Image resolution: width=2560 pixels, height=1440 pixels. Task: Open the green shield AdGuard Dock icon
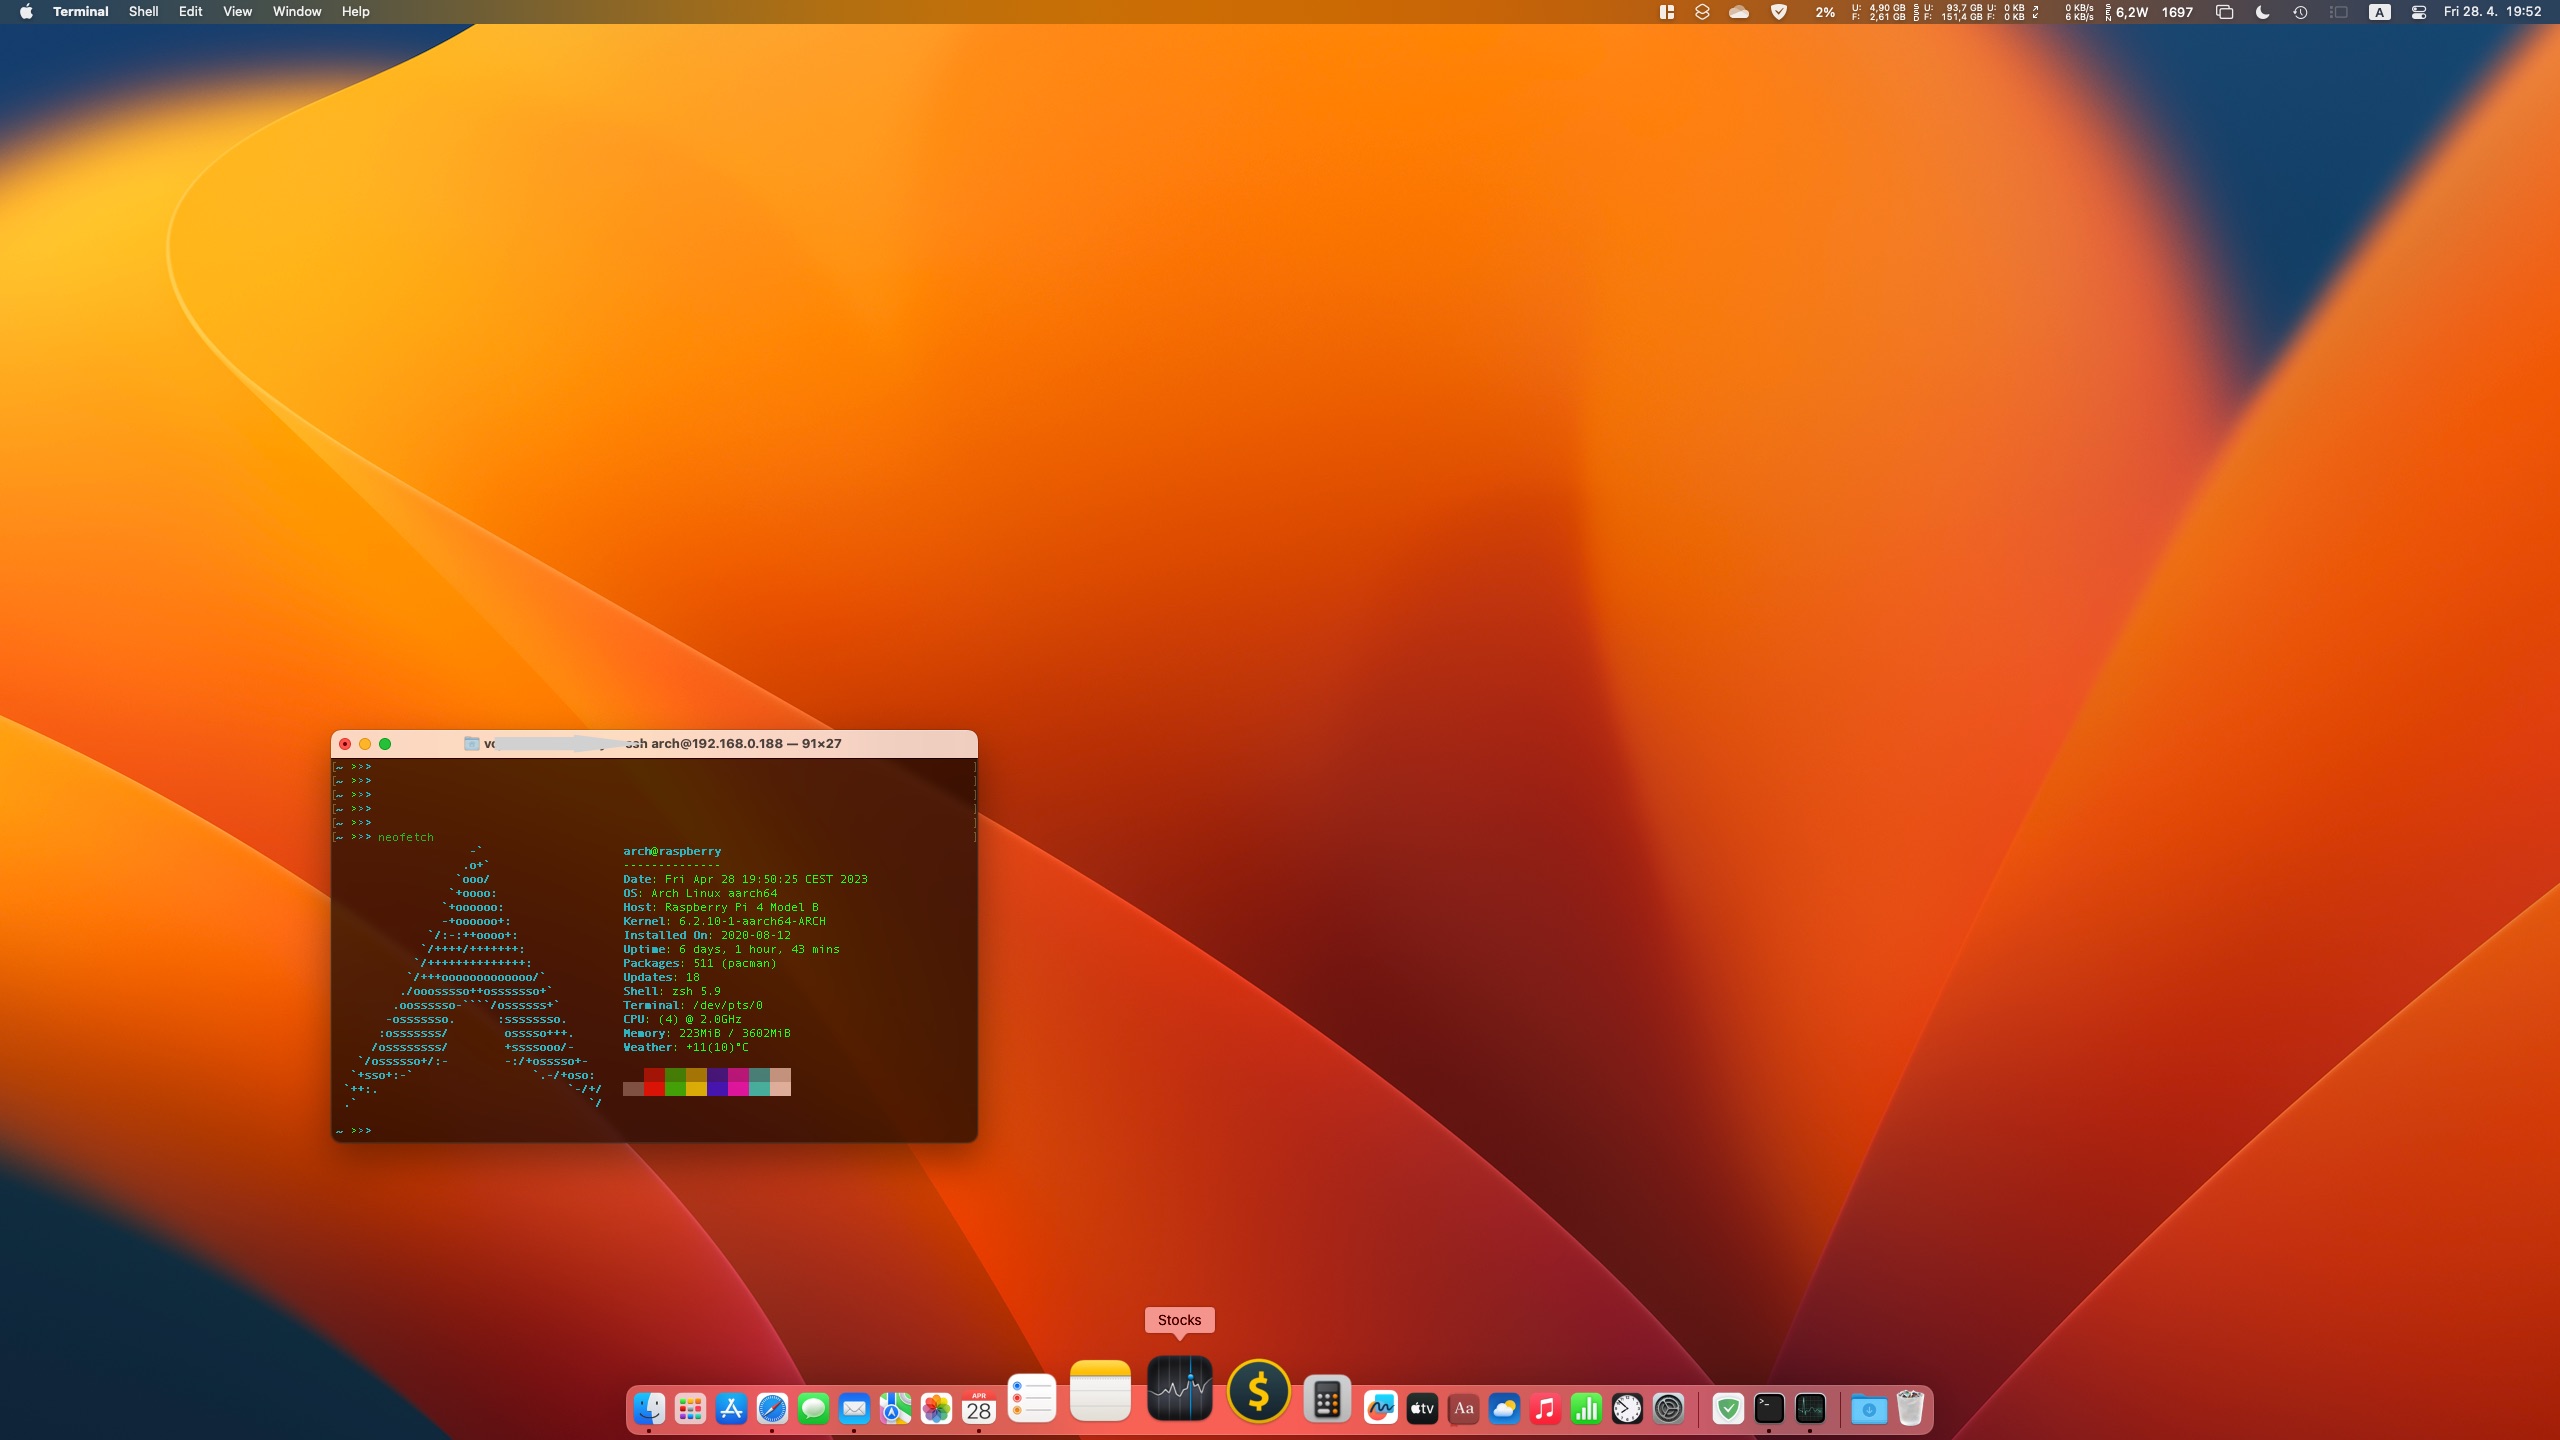pyautogui.click(x=1728, y=1409)
